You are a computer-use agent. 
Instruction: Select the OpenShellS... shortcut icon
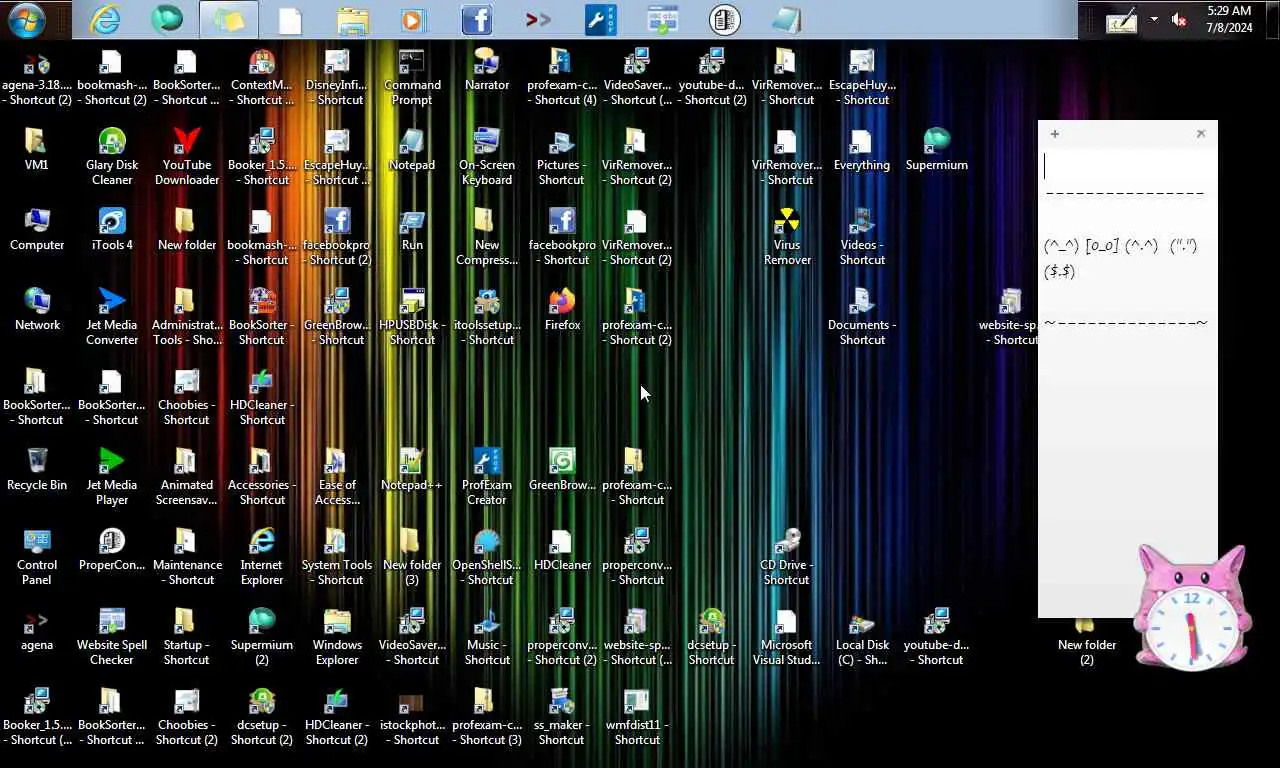(487, 557)
